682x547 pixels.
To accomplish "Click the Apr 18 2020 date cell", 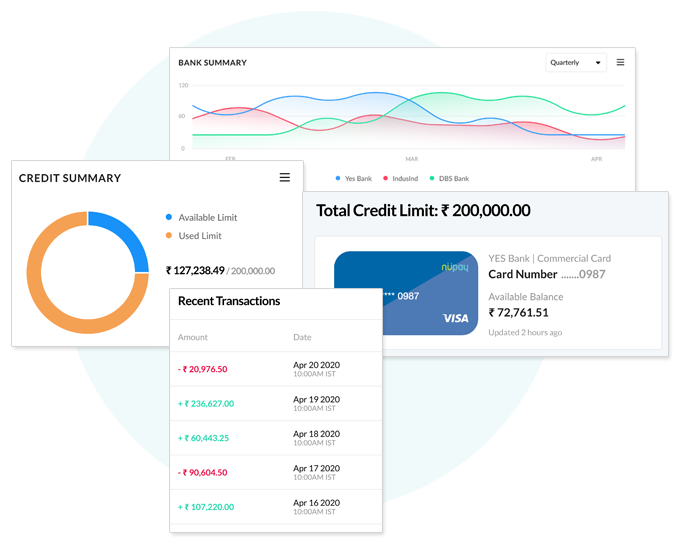I will point(316,437).
